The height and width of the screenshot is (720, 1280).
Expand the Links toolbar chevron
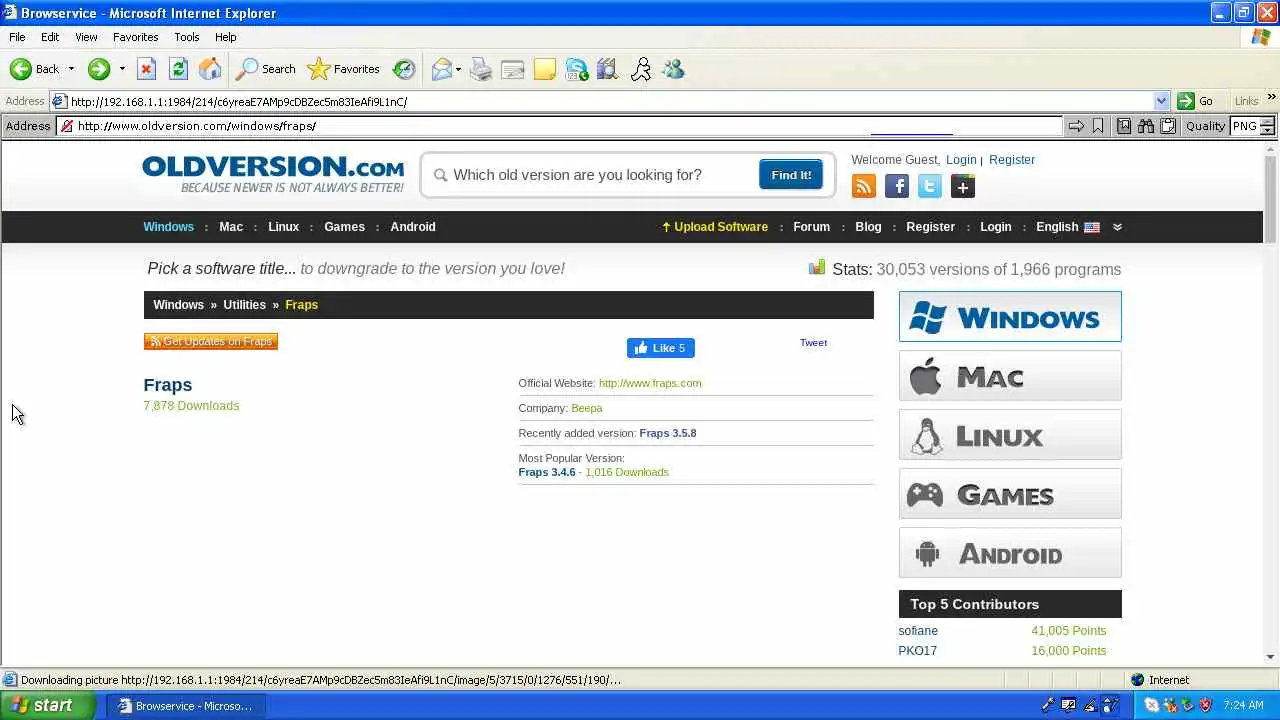1272,98
